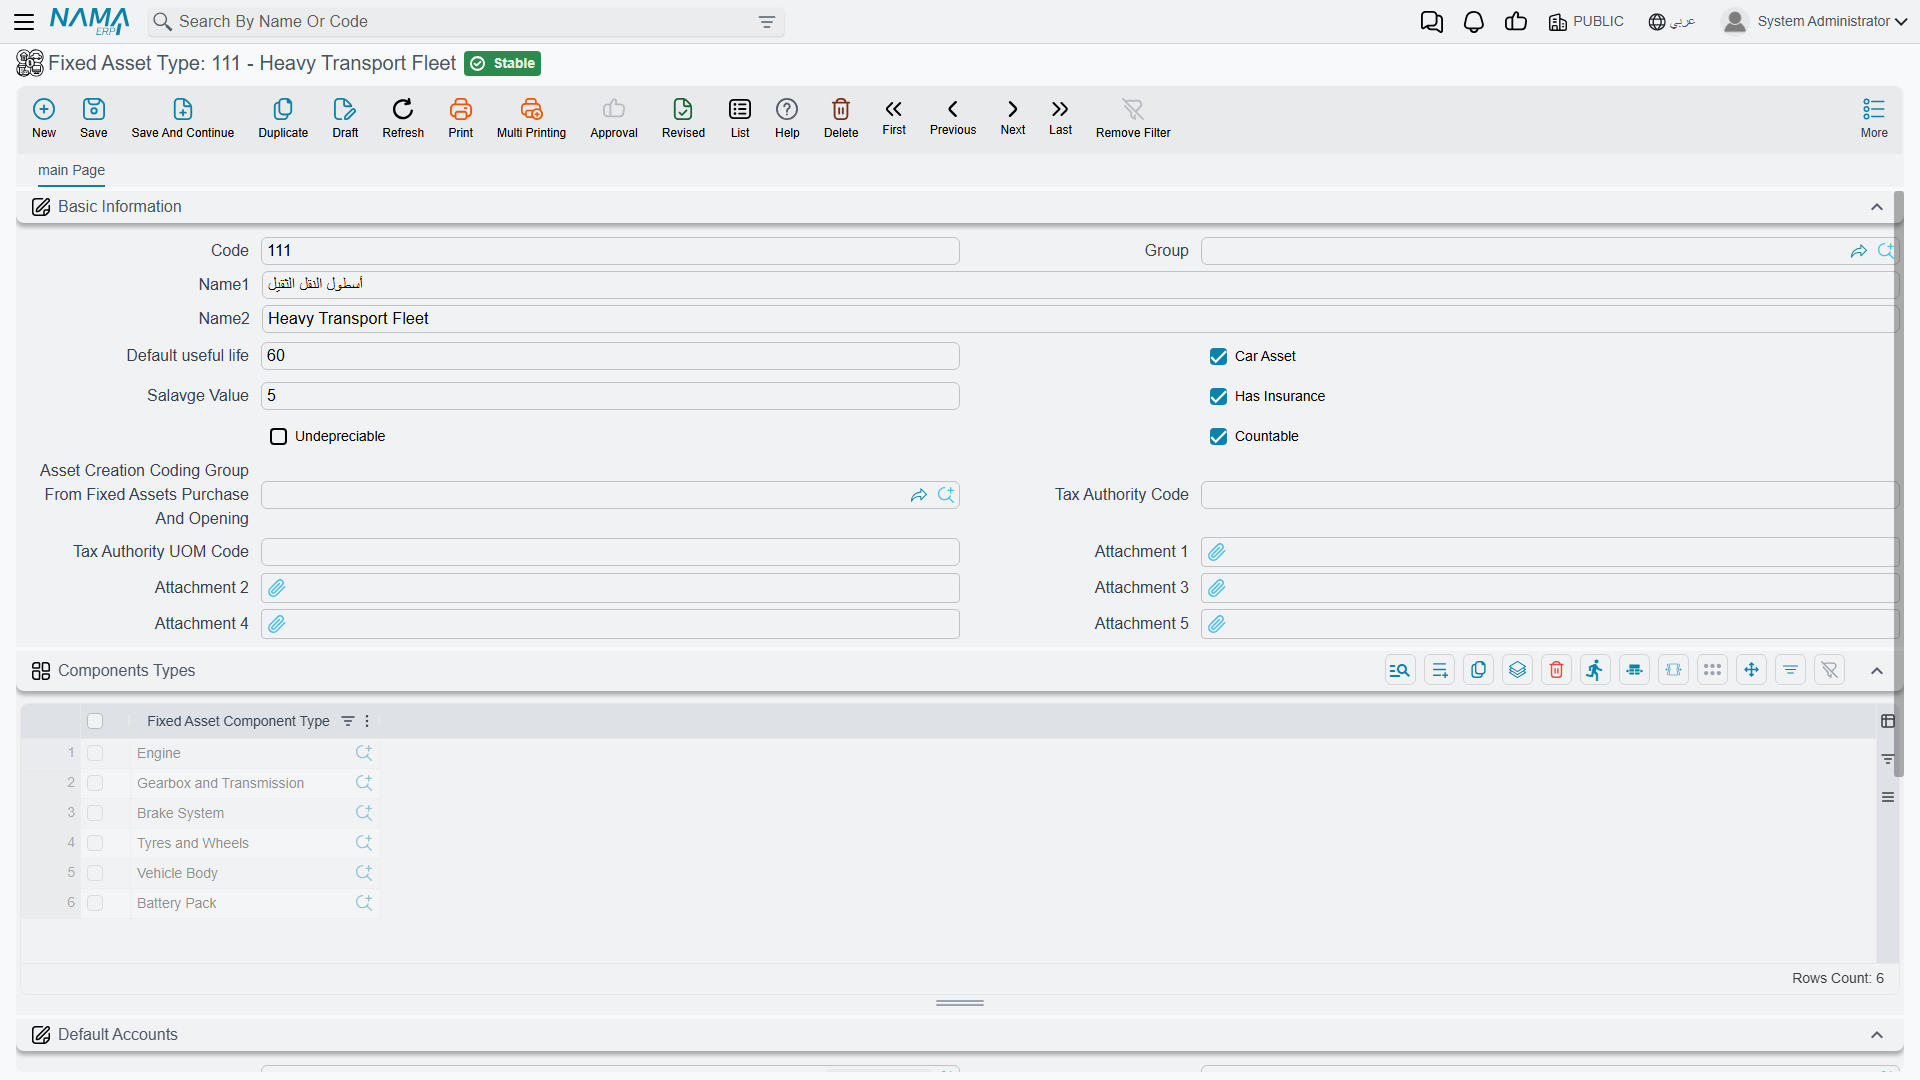
Task: Click the Code input field
Action: click(610, 251)
